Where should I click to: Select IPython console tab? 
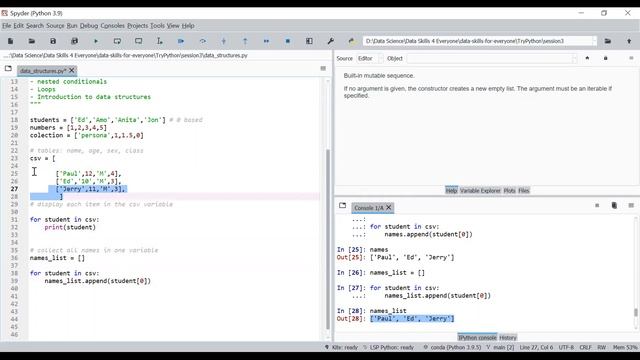click(477, 338)
